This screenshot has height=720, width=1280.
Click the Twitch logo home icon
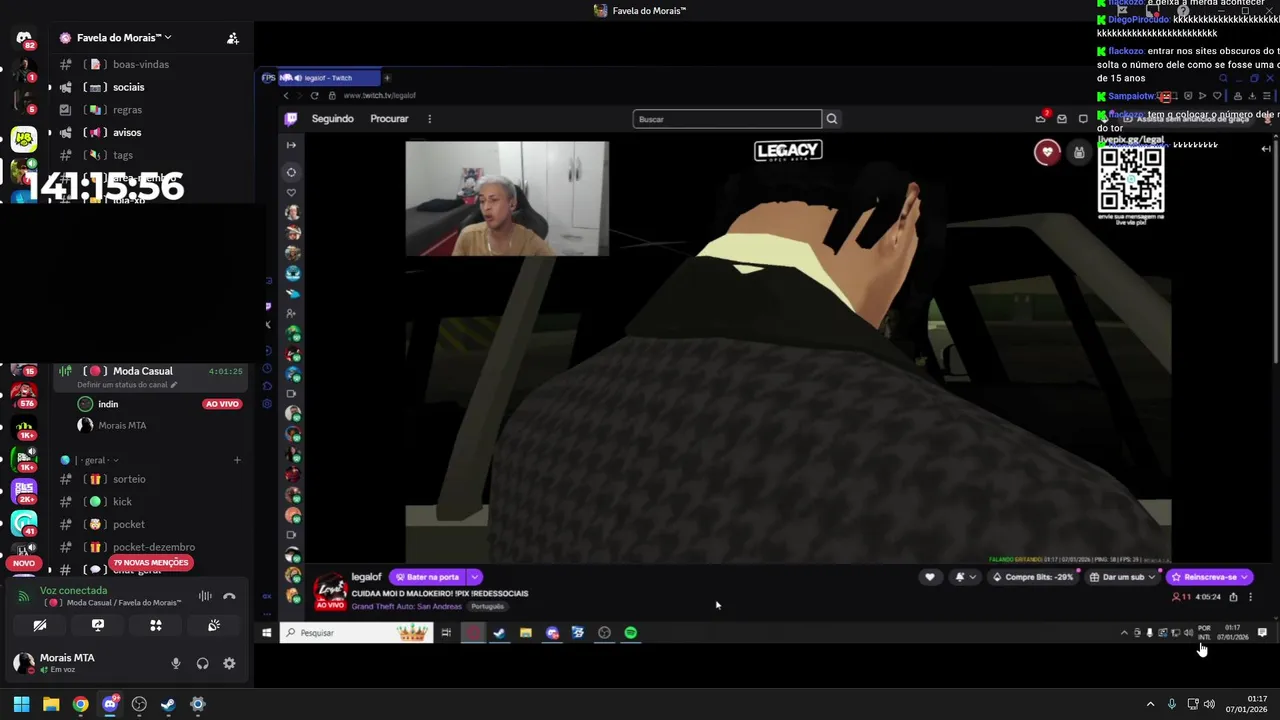(291, 119)
